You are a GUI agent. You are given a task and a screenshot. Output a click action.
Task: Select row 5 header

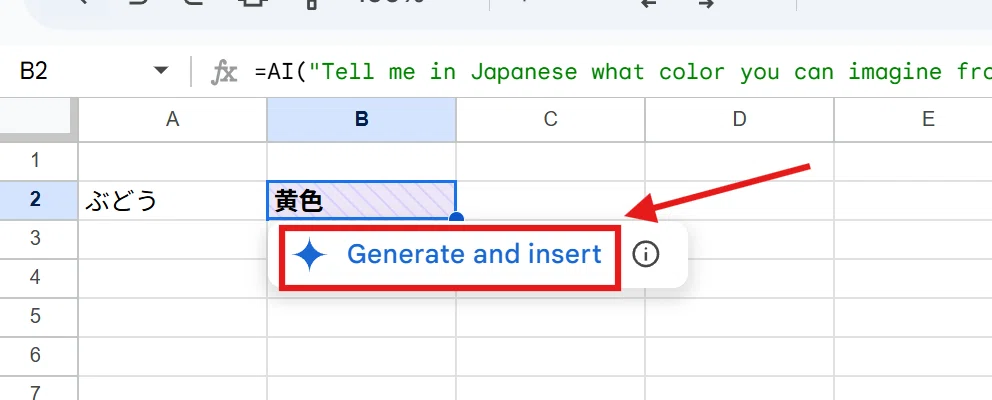click(x=35, y=316)
